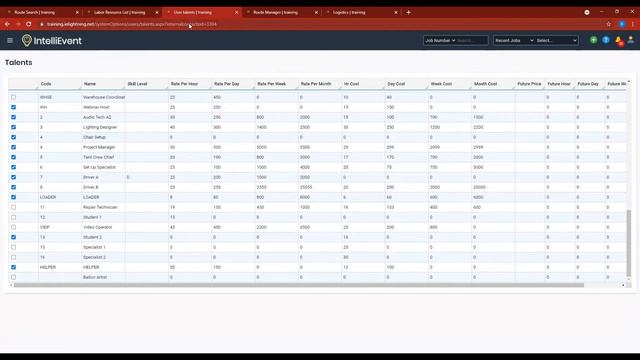This screenshot has height=360, width=640.
Task: Open the user profile icon
Action: [x=631, y=40]
